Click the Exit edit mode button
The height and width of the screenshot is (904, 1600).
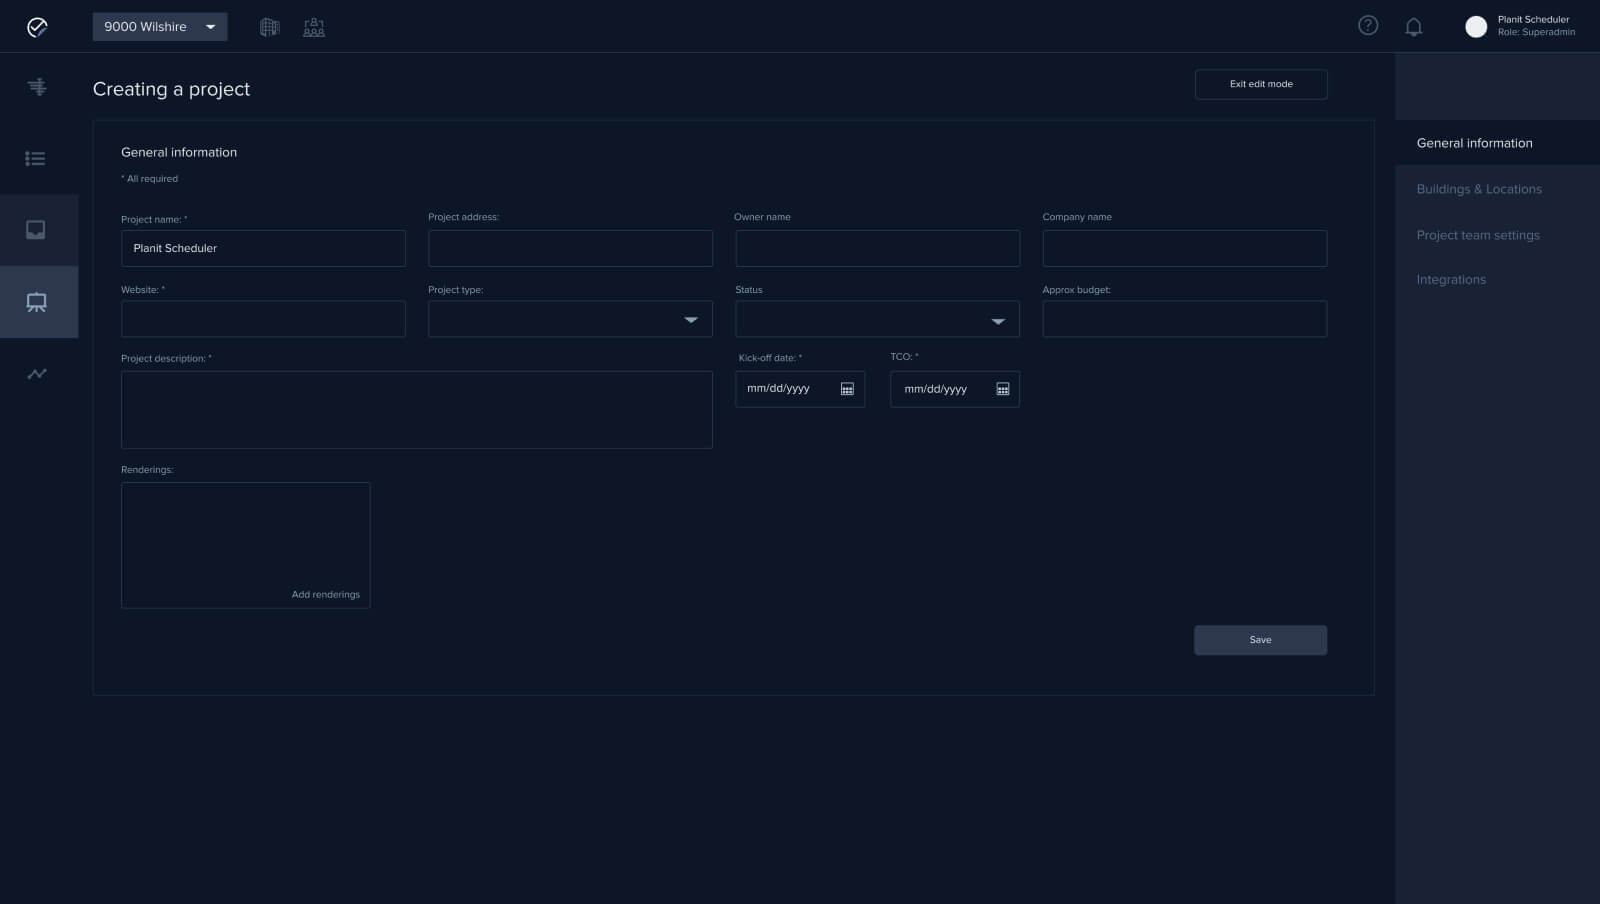click(x=1260, y=84)
